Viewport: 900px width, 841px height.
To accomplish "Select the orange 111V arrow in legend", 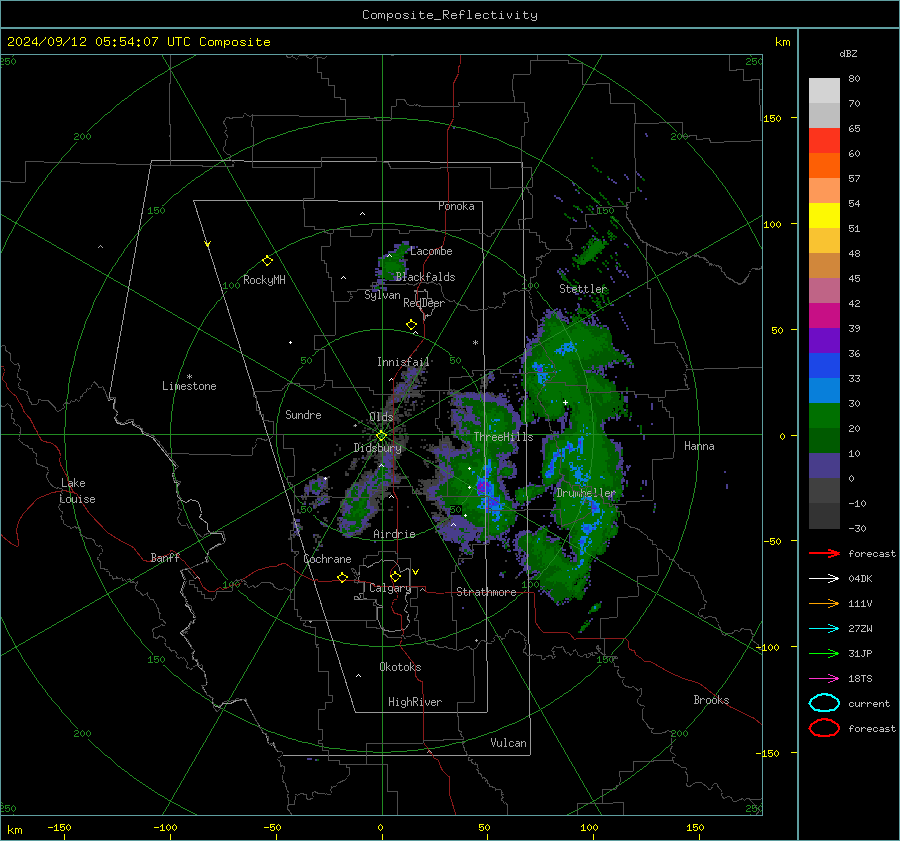I will click(x=824, y=603).
